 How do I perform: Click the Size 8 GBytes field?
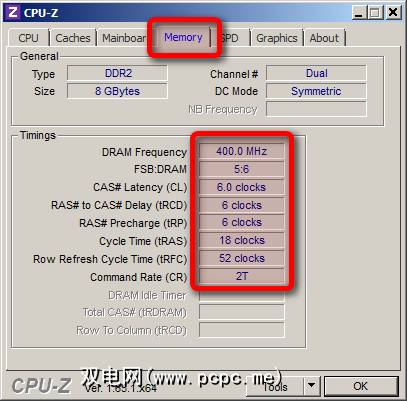[117, 91]
